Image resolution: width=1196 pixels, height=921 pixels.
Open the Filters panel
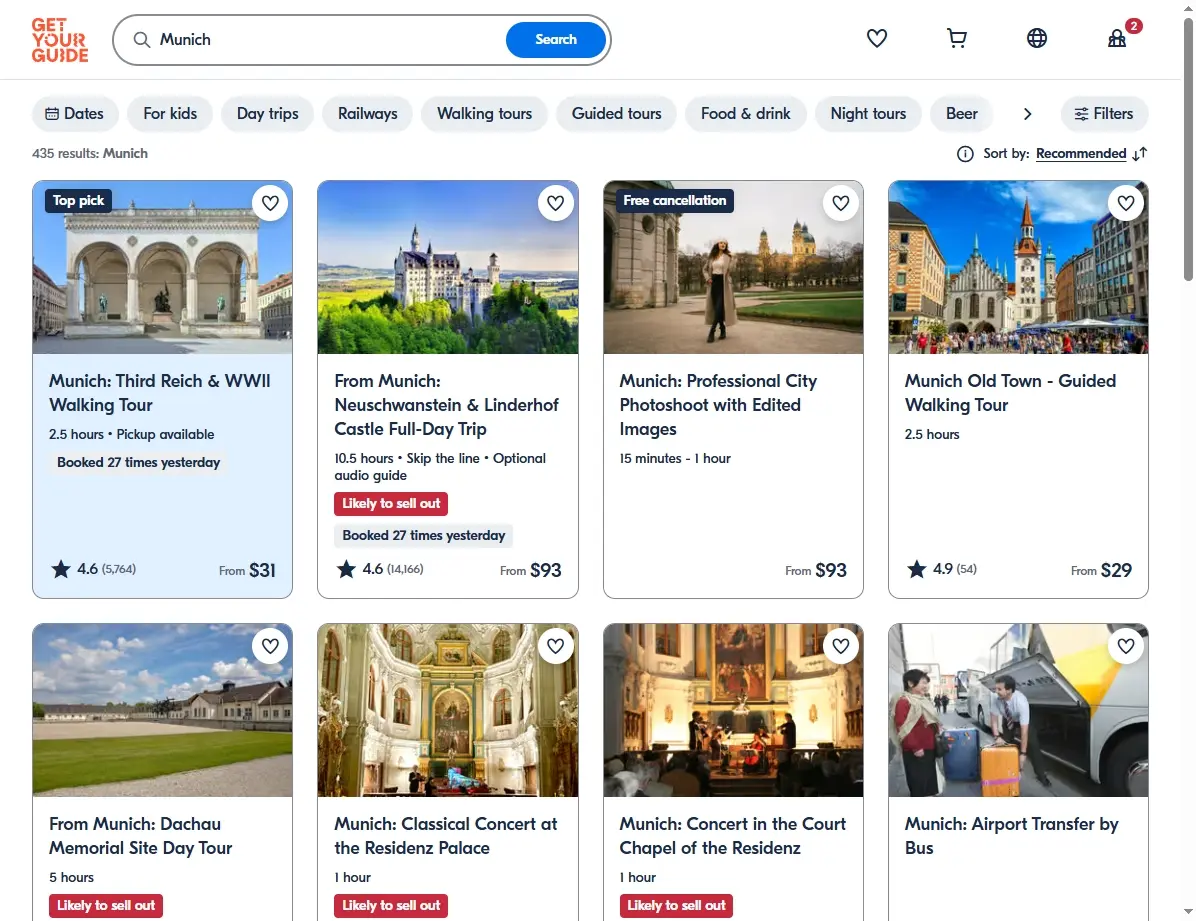coord(1104,114)
